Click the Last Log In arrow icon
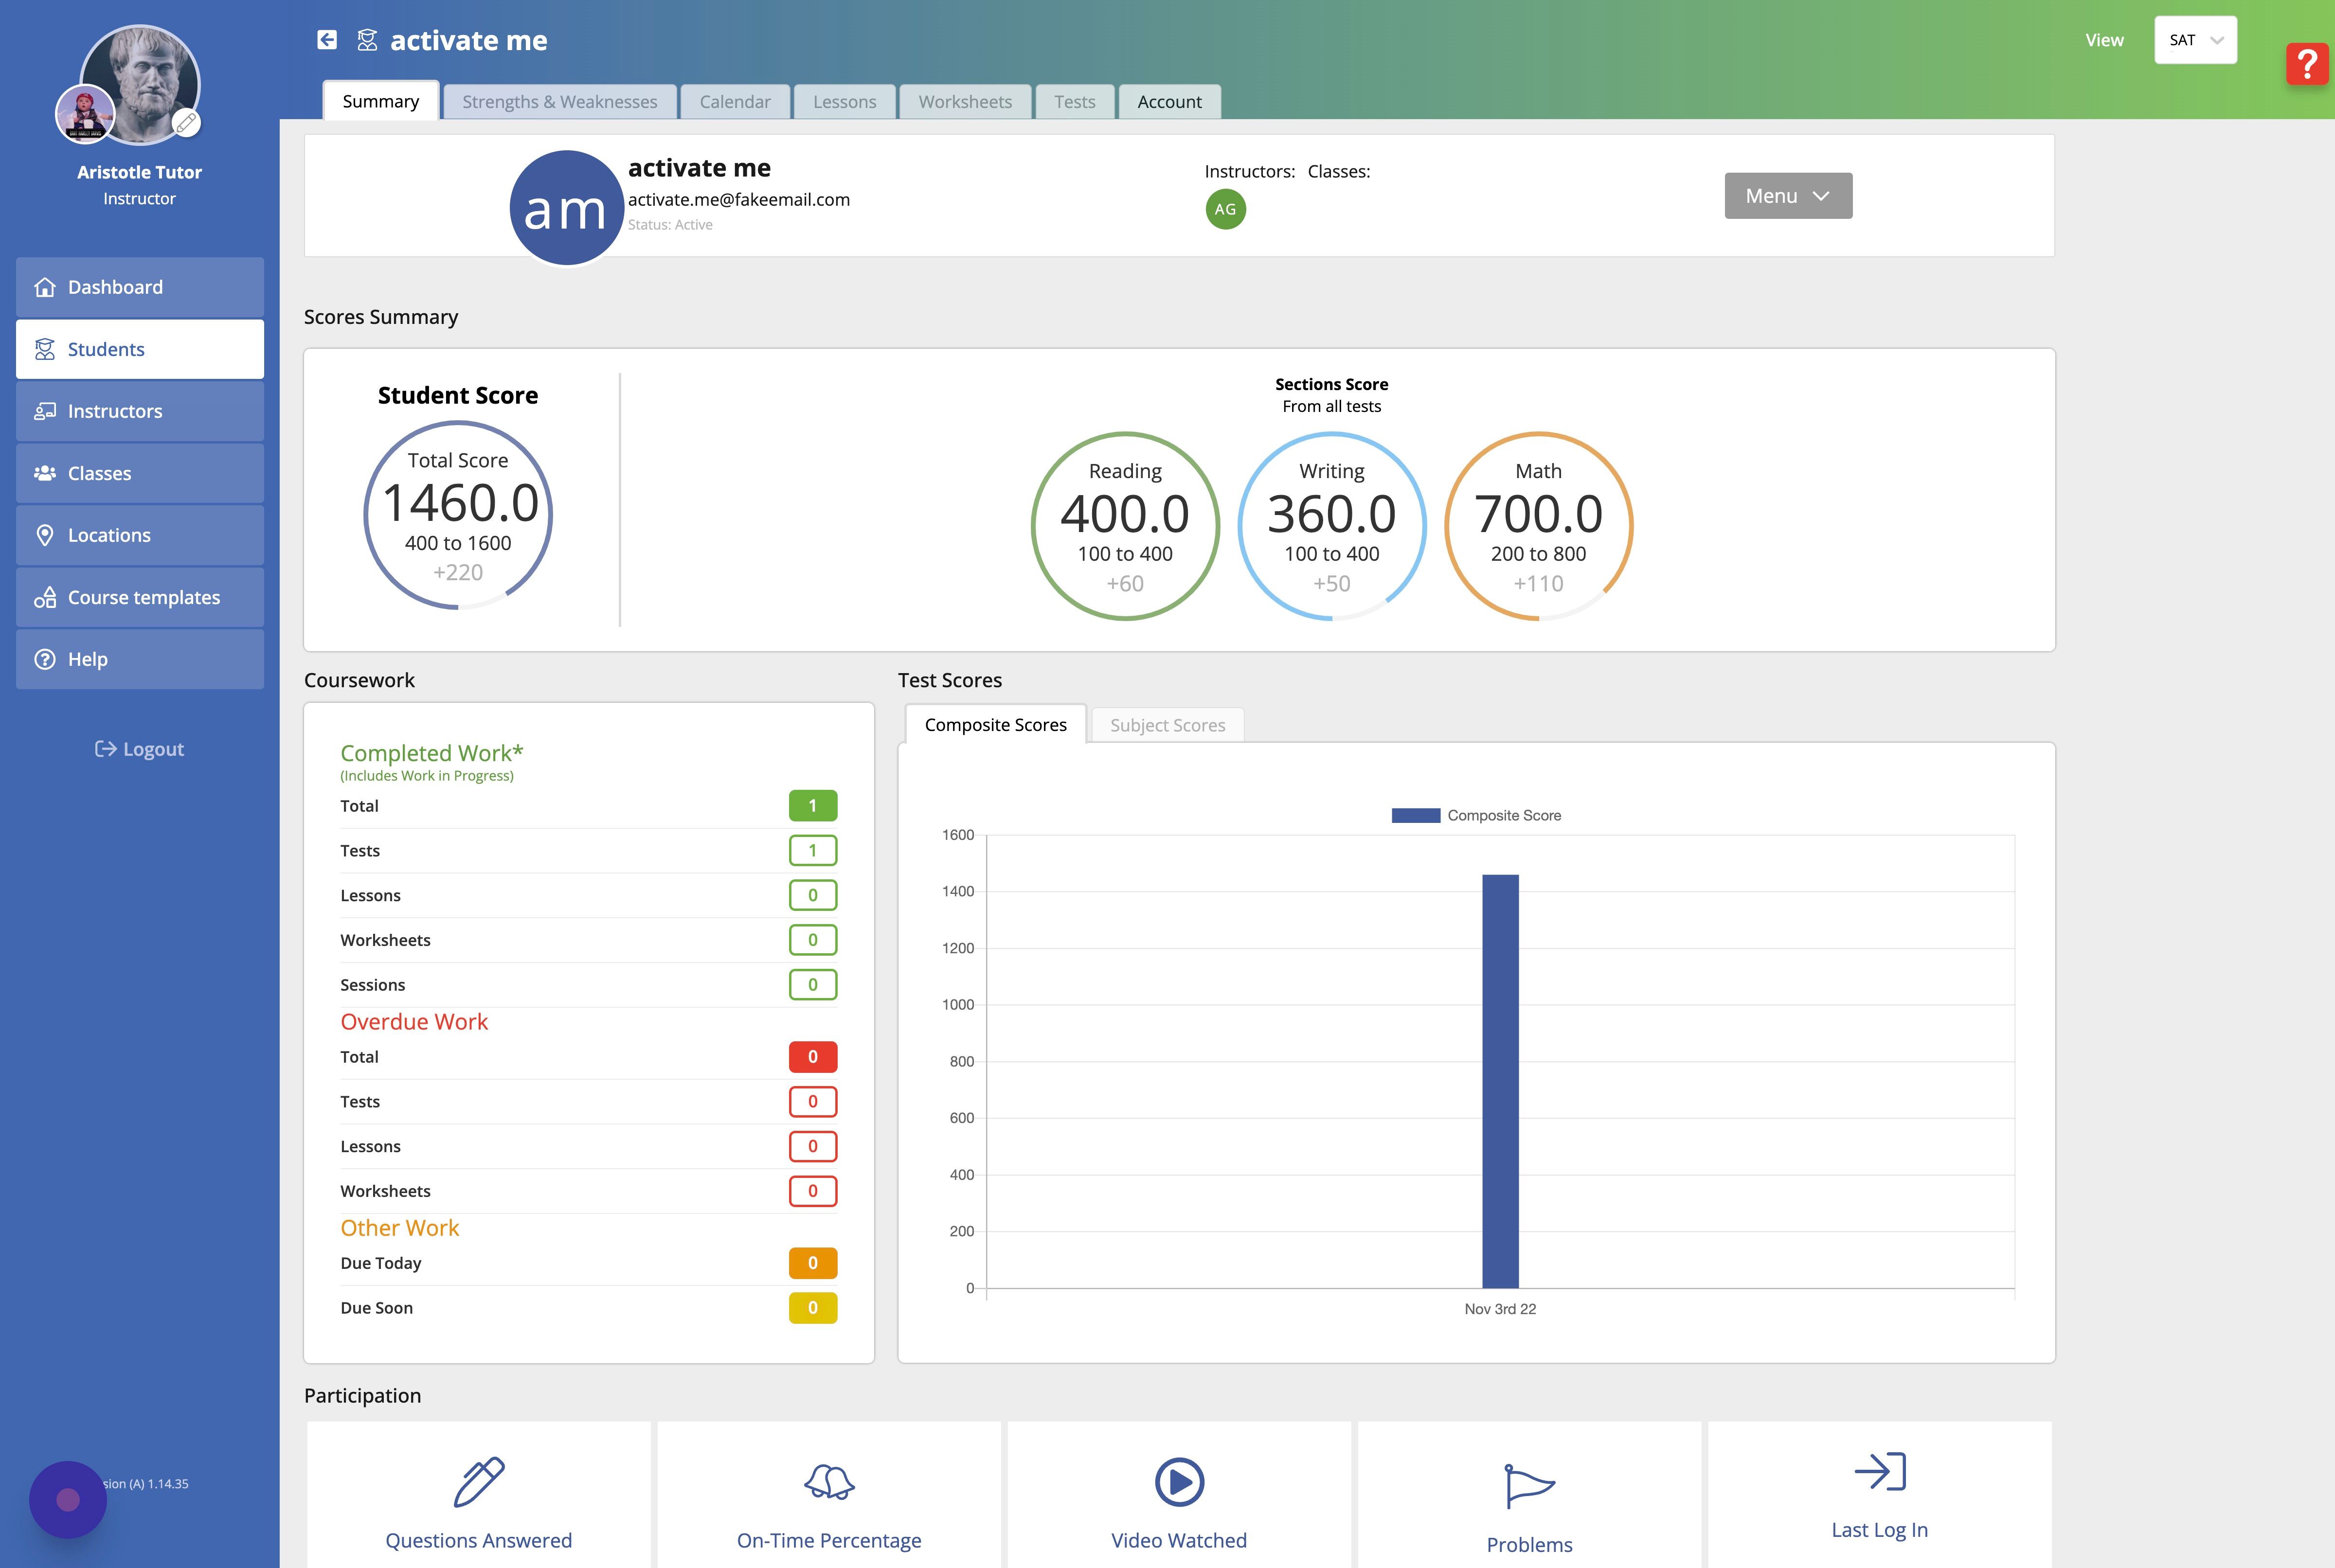The height and width of the screenshot is (1568, 2335). pyautogui.click(x=1879, y=1472)
